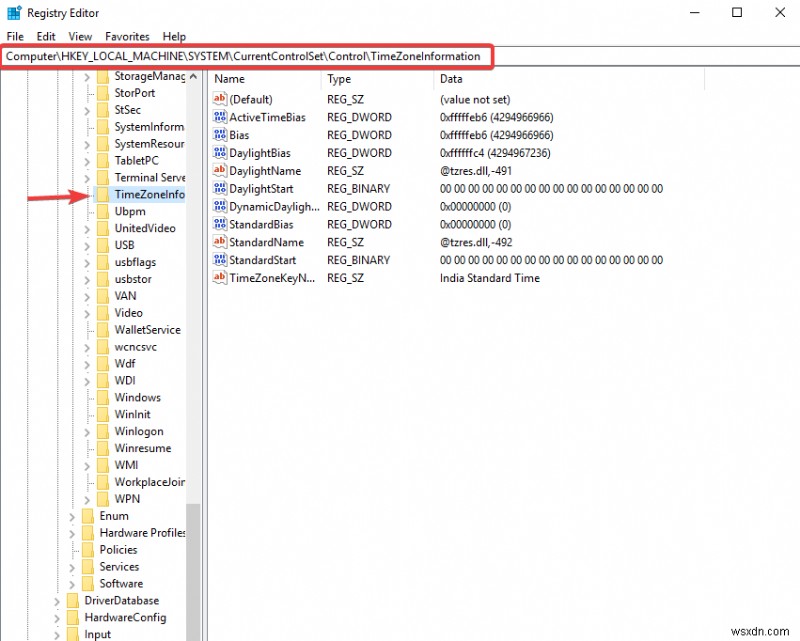Image resolution: width=800 pixels, height=641 pixels.
Task: Click the TimeZoneKeyName string icon
Action: (220, 278)
